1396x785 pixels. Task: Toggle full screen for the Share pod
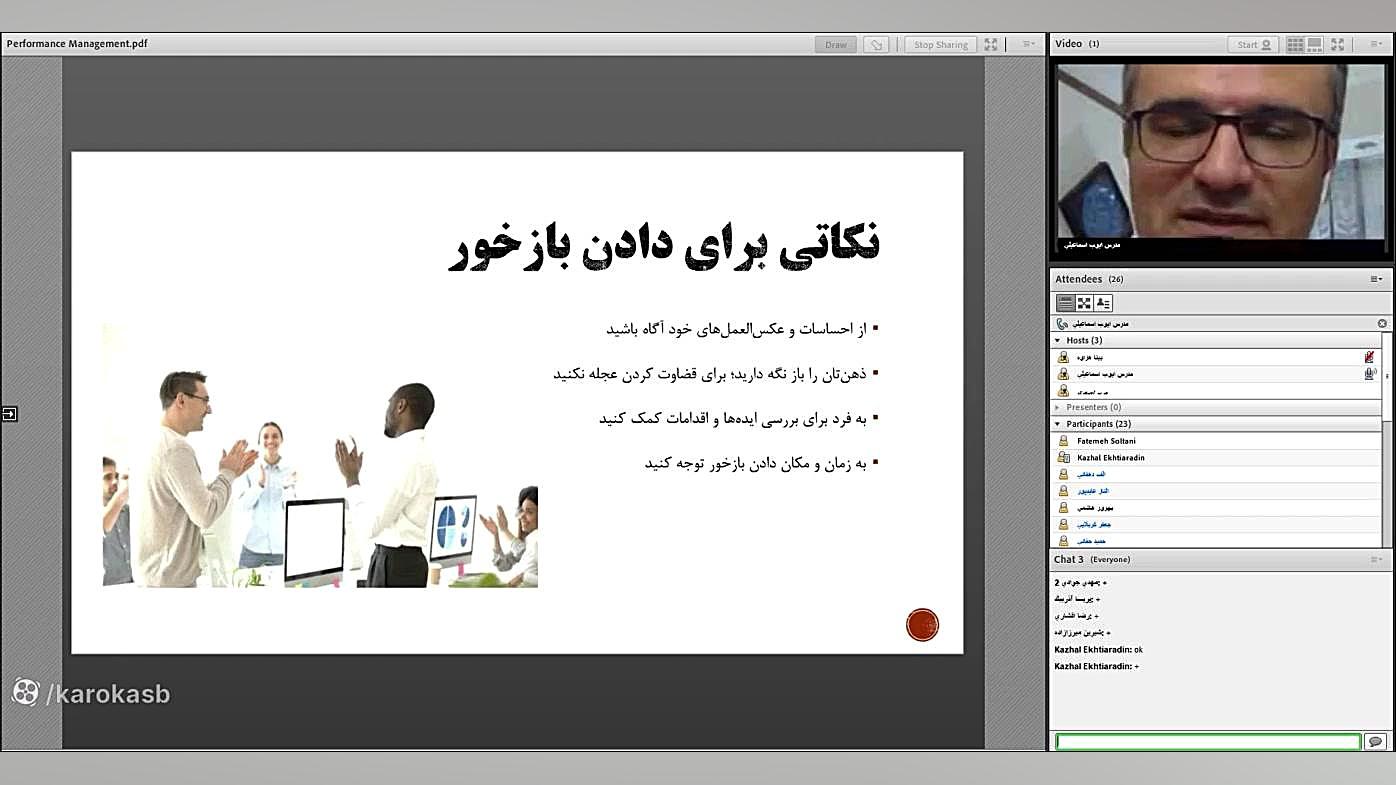(x=991, y=44)
